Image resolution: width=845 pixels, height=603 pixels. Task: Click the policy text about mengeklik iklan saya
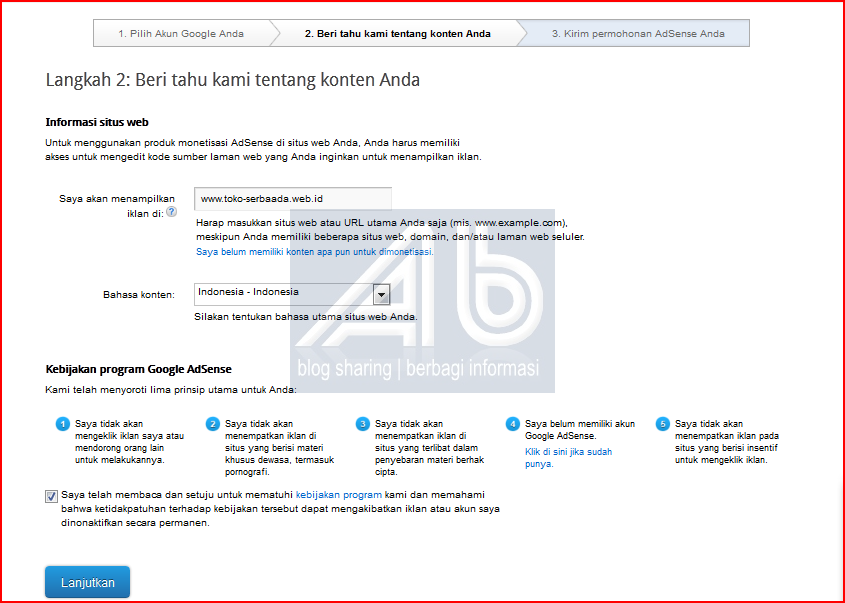[x=129, y=442]
